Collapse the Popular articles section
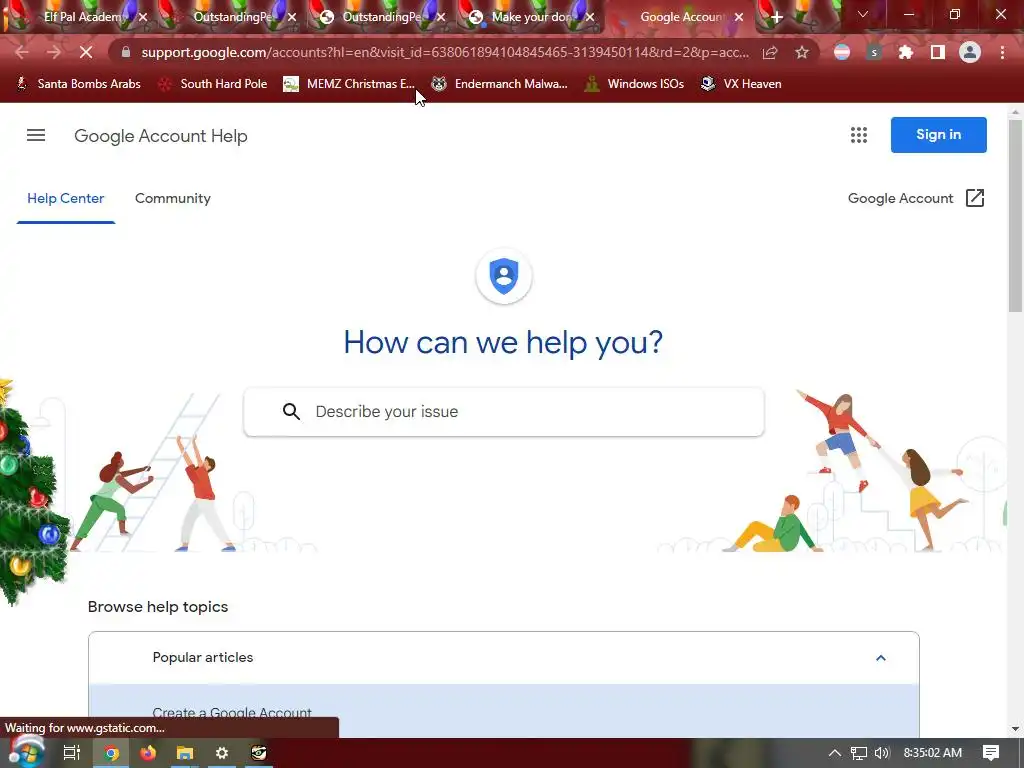 pyautogui.click(x=880, y=658)
